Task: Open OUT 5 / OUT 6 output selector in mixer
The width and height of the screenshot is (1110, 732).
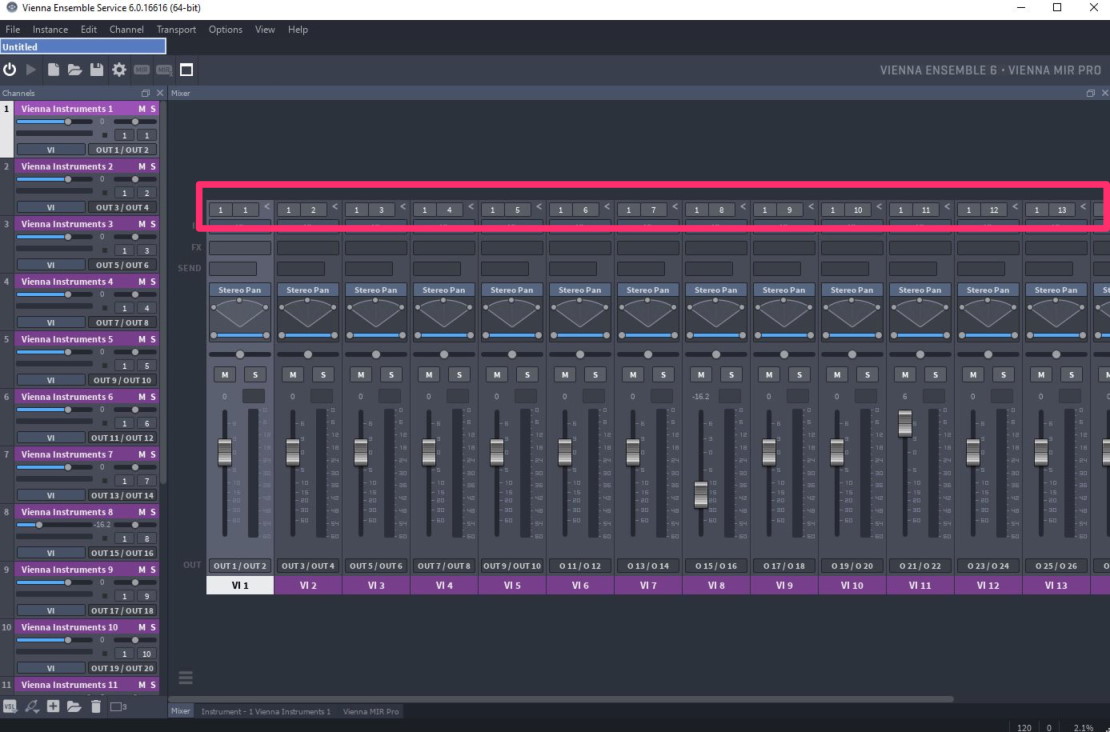Action: (376, 566)
